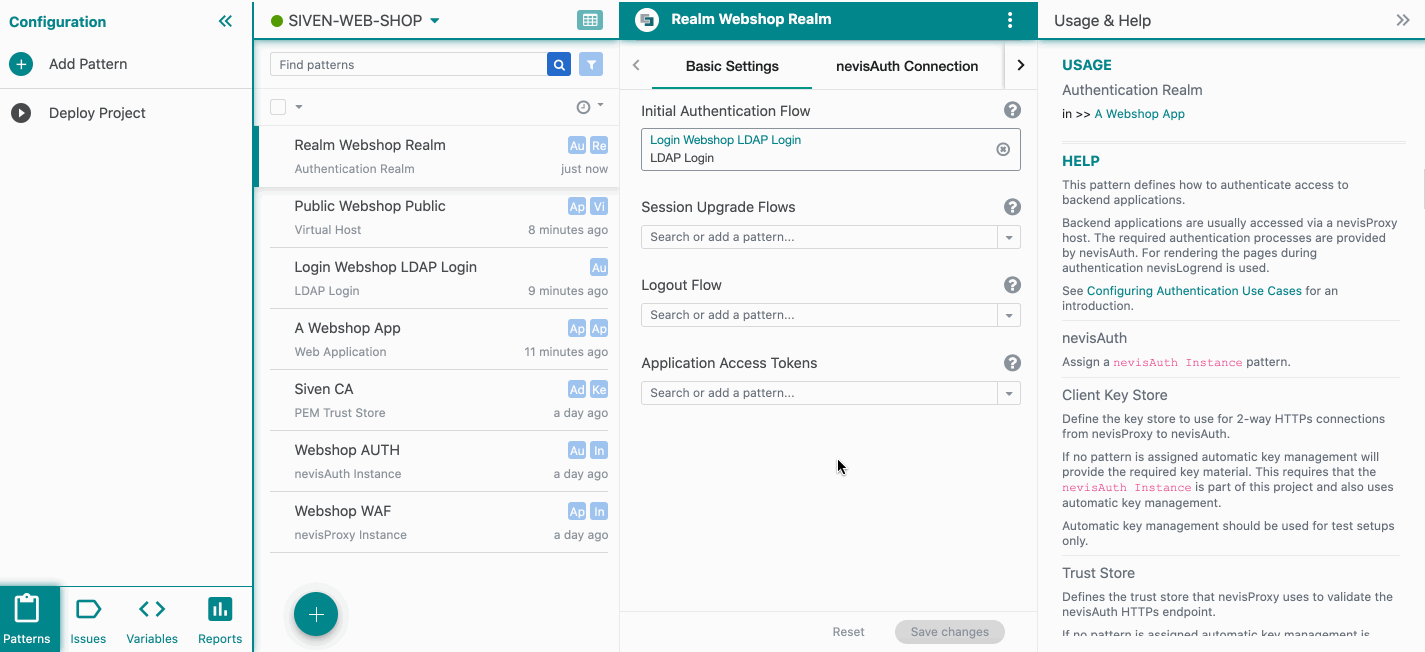Open the Issues tab in bottom navigation
Screen dimensions: 1425x652
coord(88,620)
